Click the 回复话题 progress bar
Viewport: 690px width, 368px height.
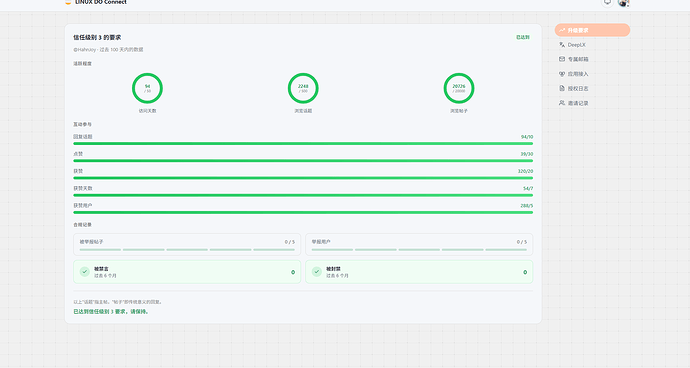point(303,144)
